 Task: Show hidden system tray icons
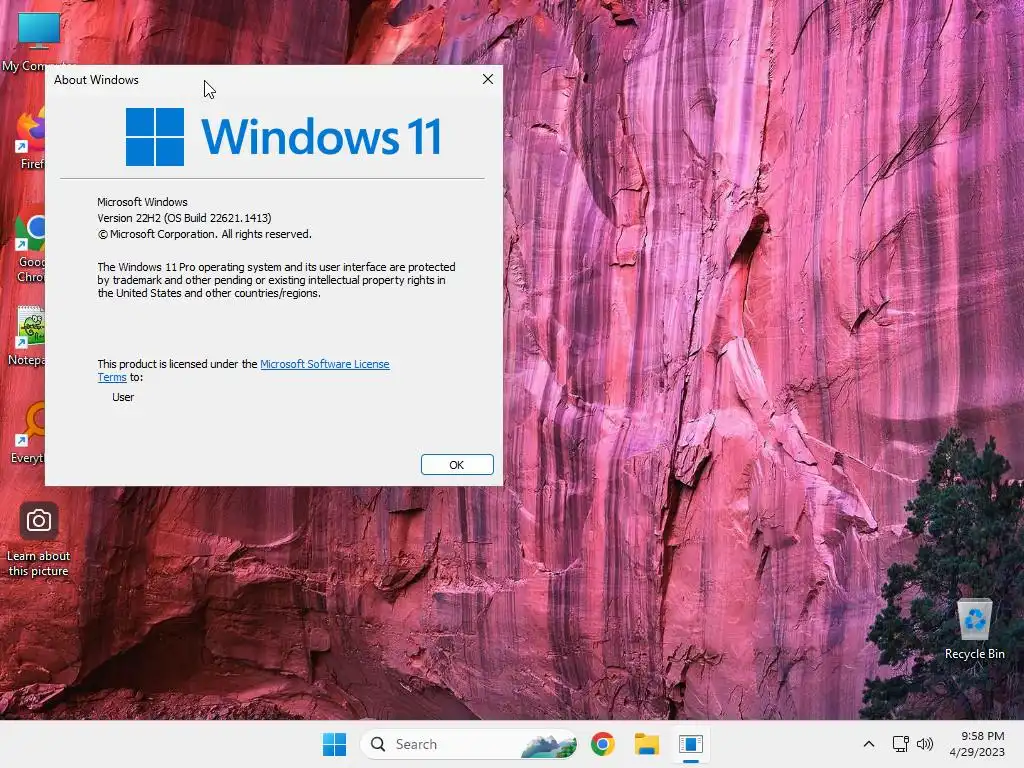tap(869, 744)
